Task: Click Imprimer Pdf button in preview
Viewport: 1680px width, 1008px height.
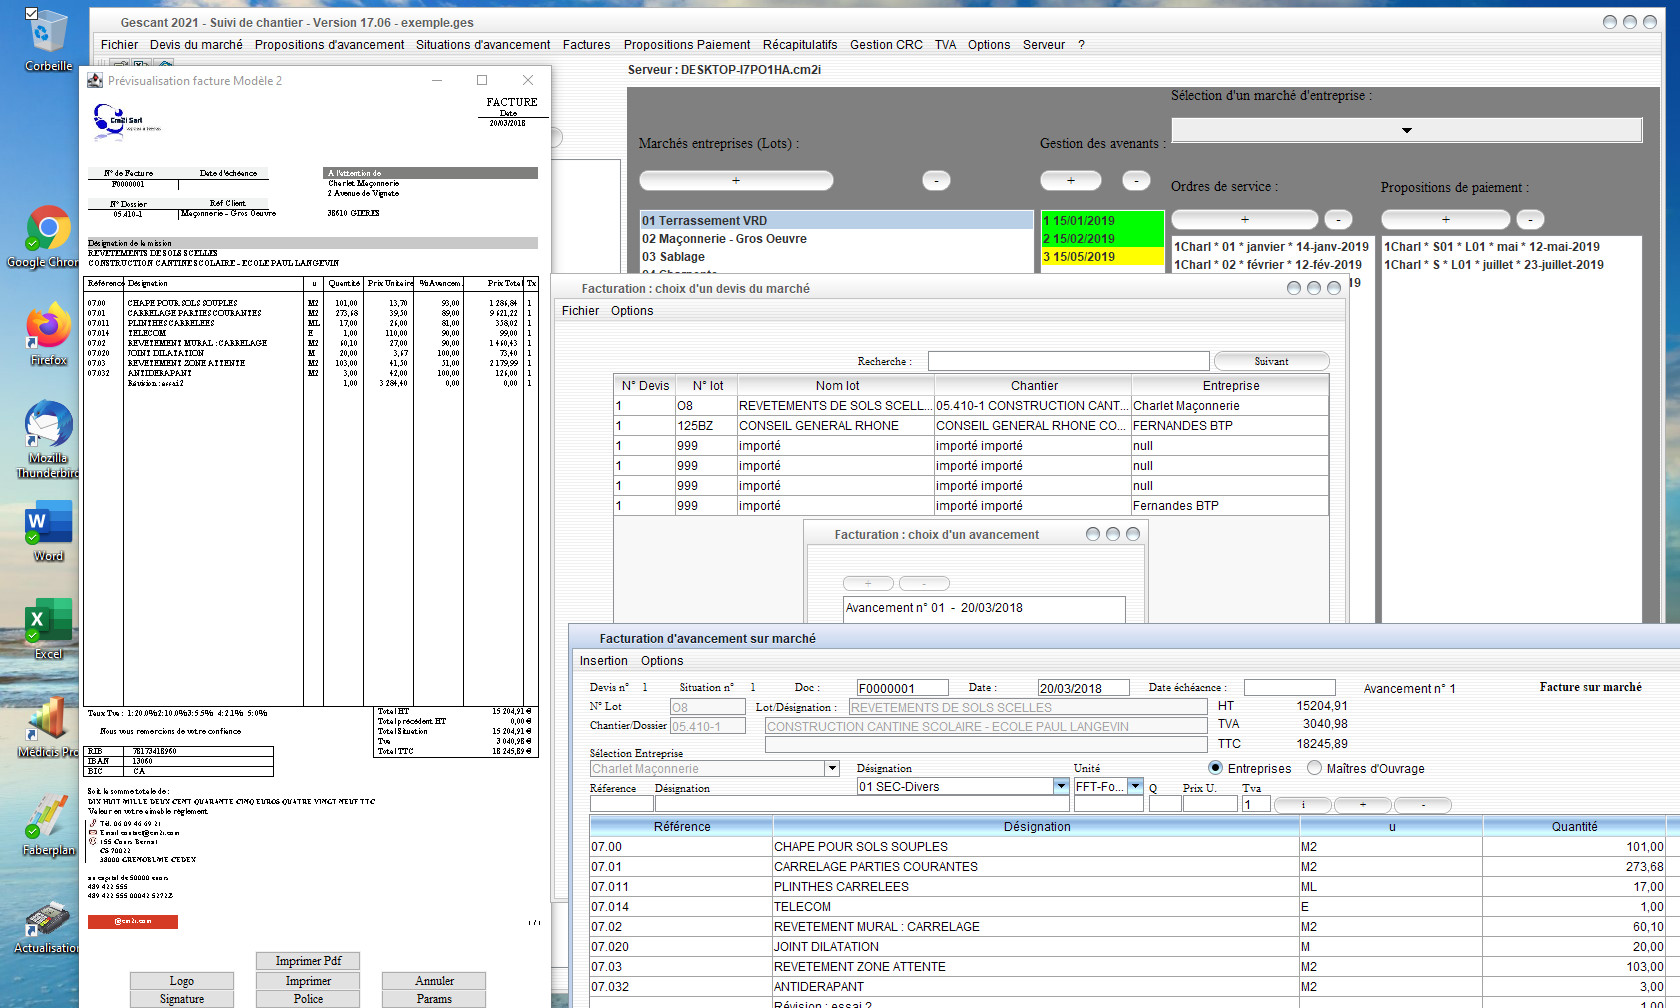Action: click(308, 961)
